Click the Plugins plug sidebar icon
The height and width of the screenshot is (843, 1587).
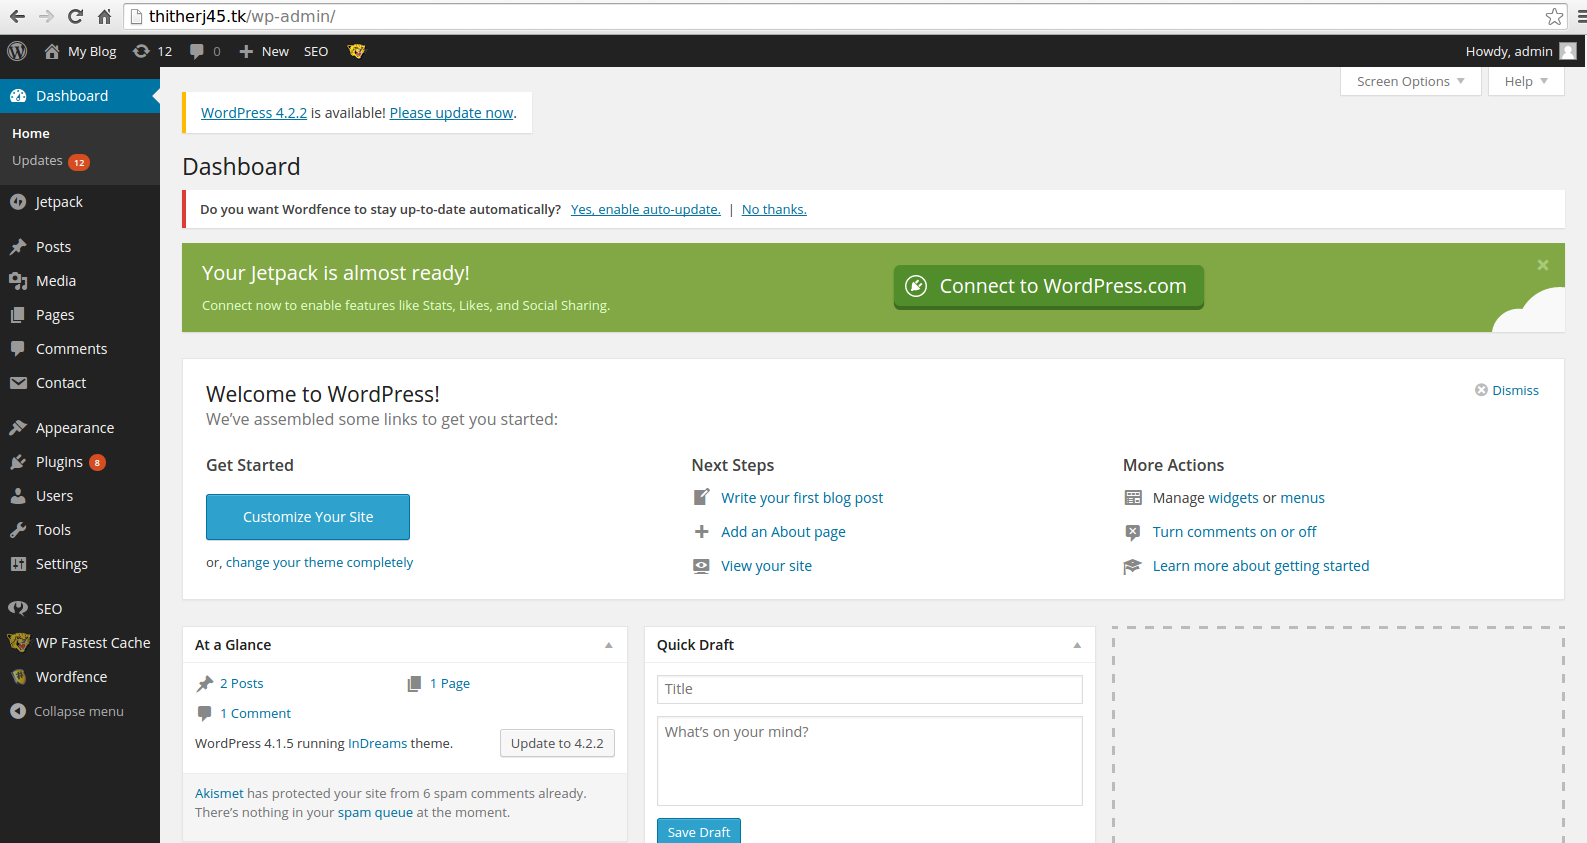click(x=18, y=462)
